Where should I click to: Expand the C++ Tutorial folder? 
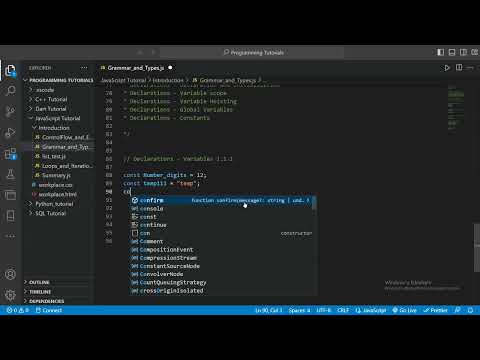coord(59,99)
